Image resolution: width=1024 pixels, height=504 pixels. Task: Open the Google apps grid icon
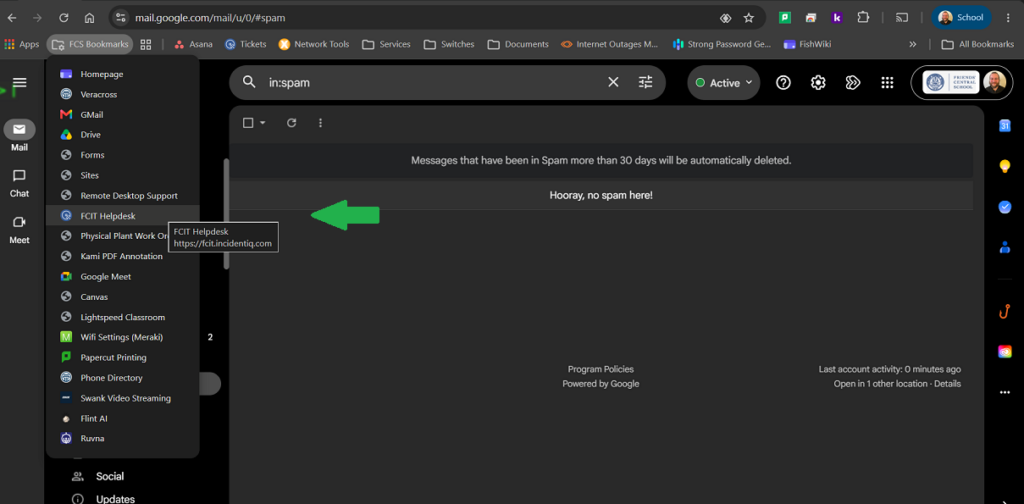[887, 83]
